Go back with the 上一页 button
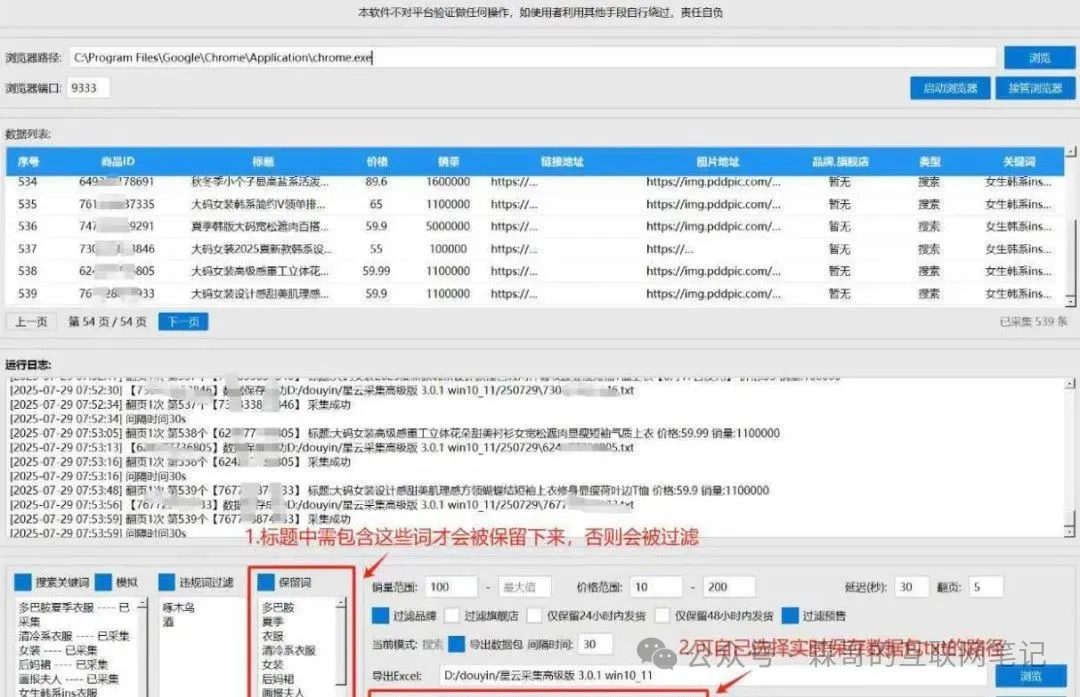This screenshot has width=1080, height=697. point(30,322)
